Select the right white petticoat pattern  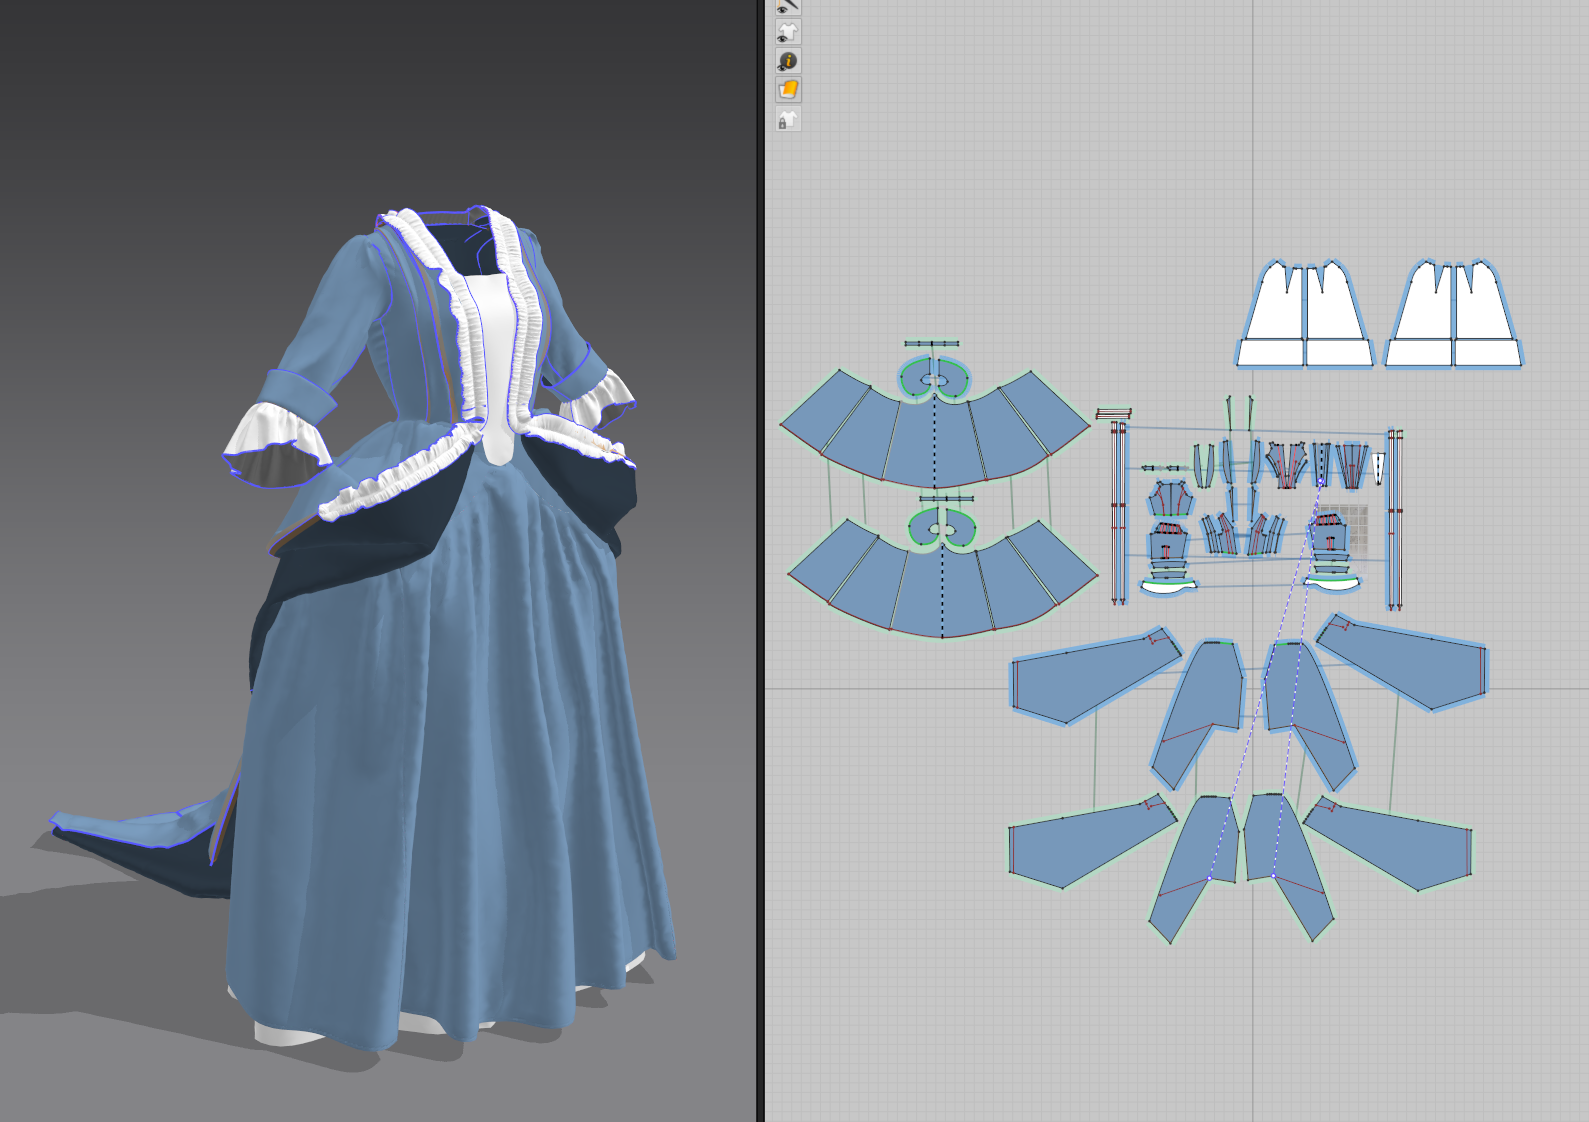pos(1453,314)
